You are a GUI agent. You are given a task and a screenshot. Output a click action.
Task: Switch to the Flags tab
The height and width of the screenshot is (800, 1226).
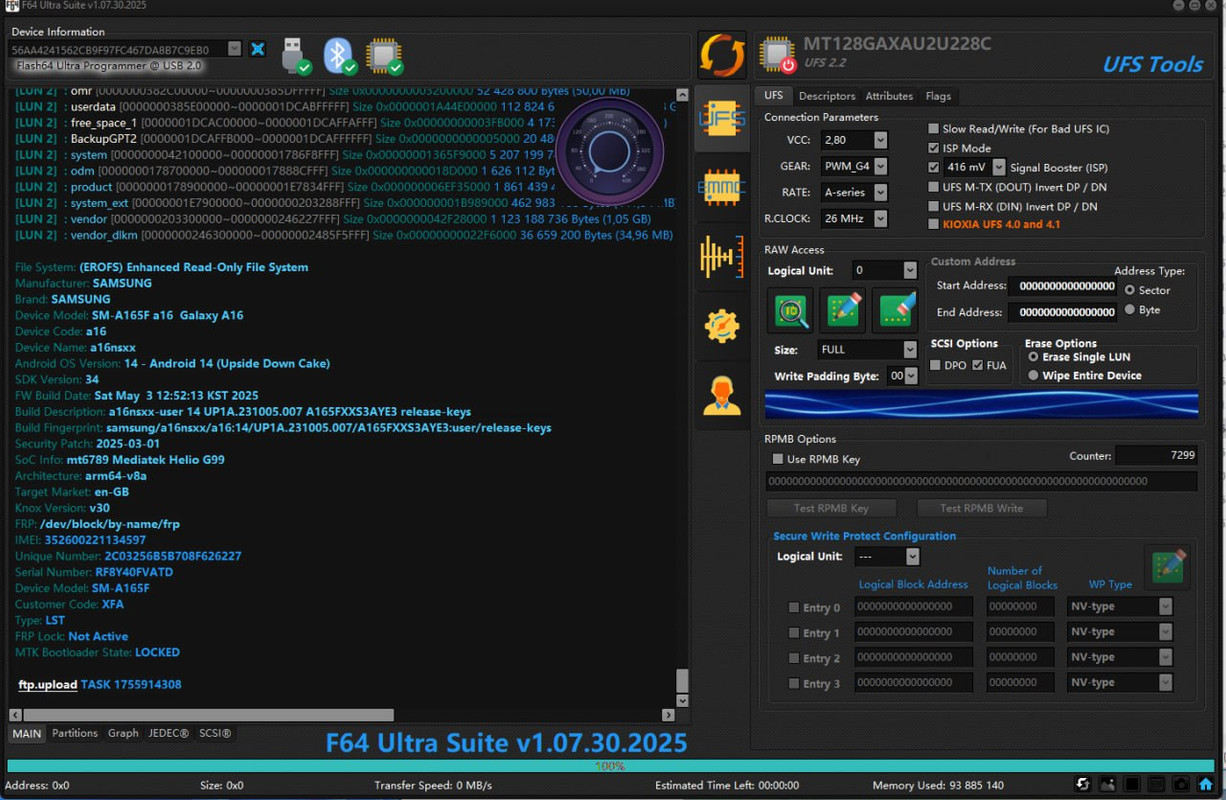tap(938, 96)
